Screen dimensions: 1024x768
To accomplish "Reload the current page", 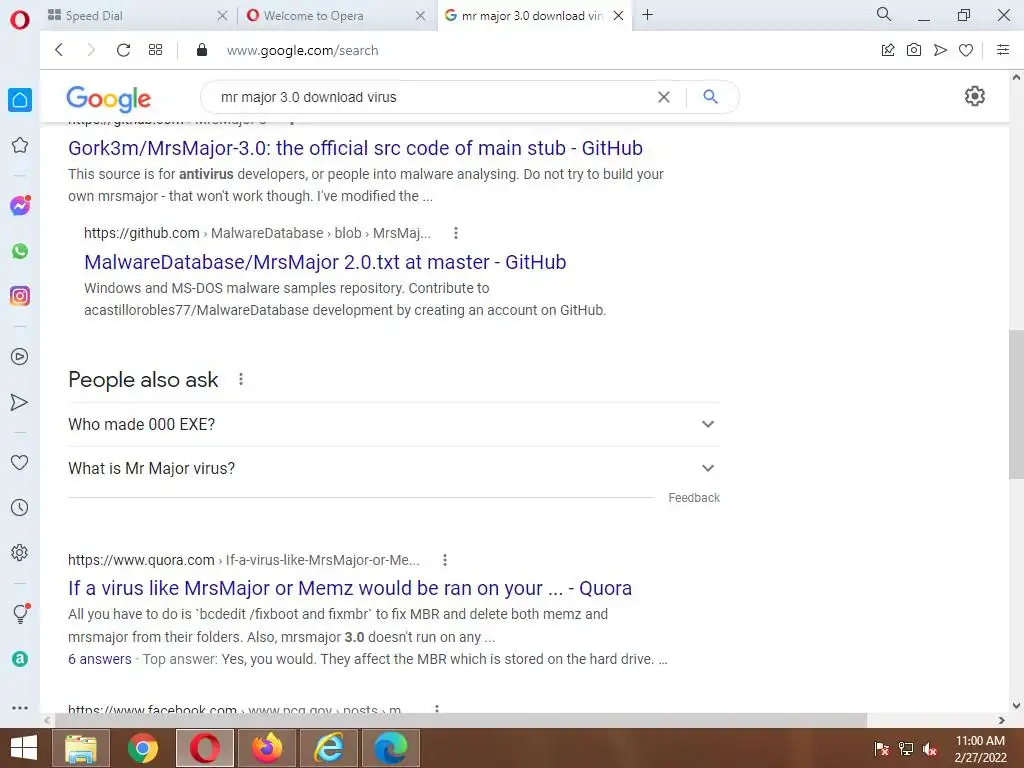I will 123,50.
